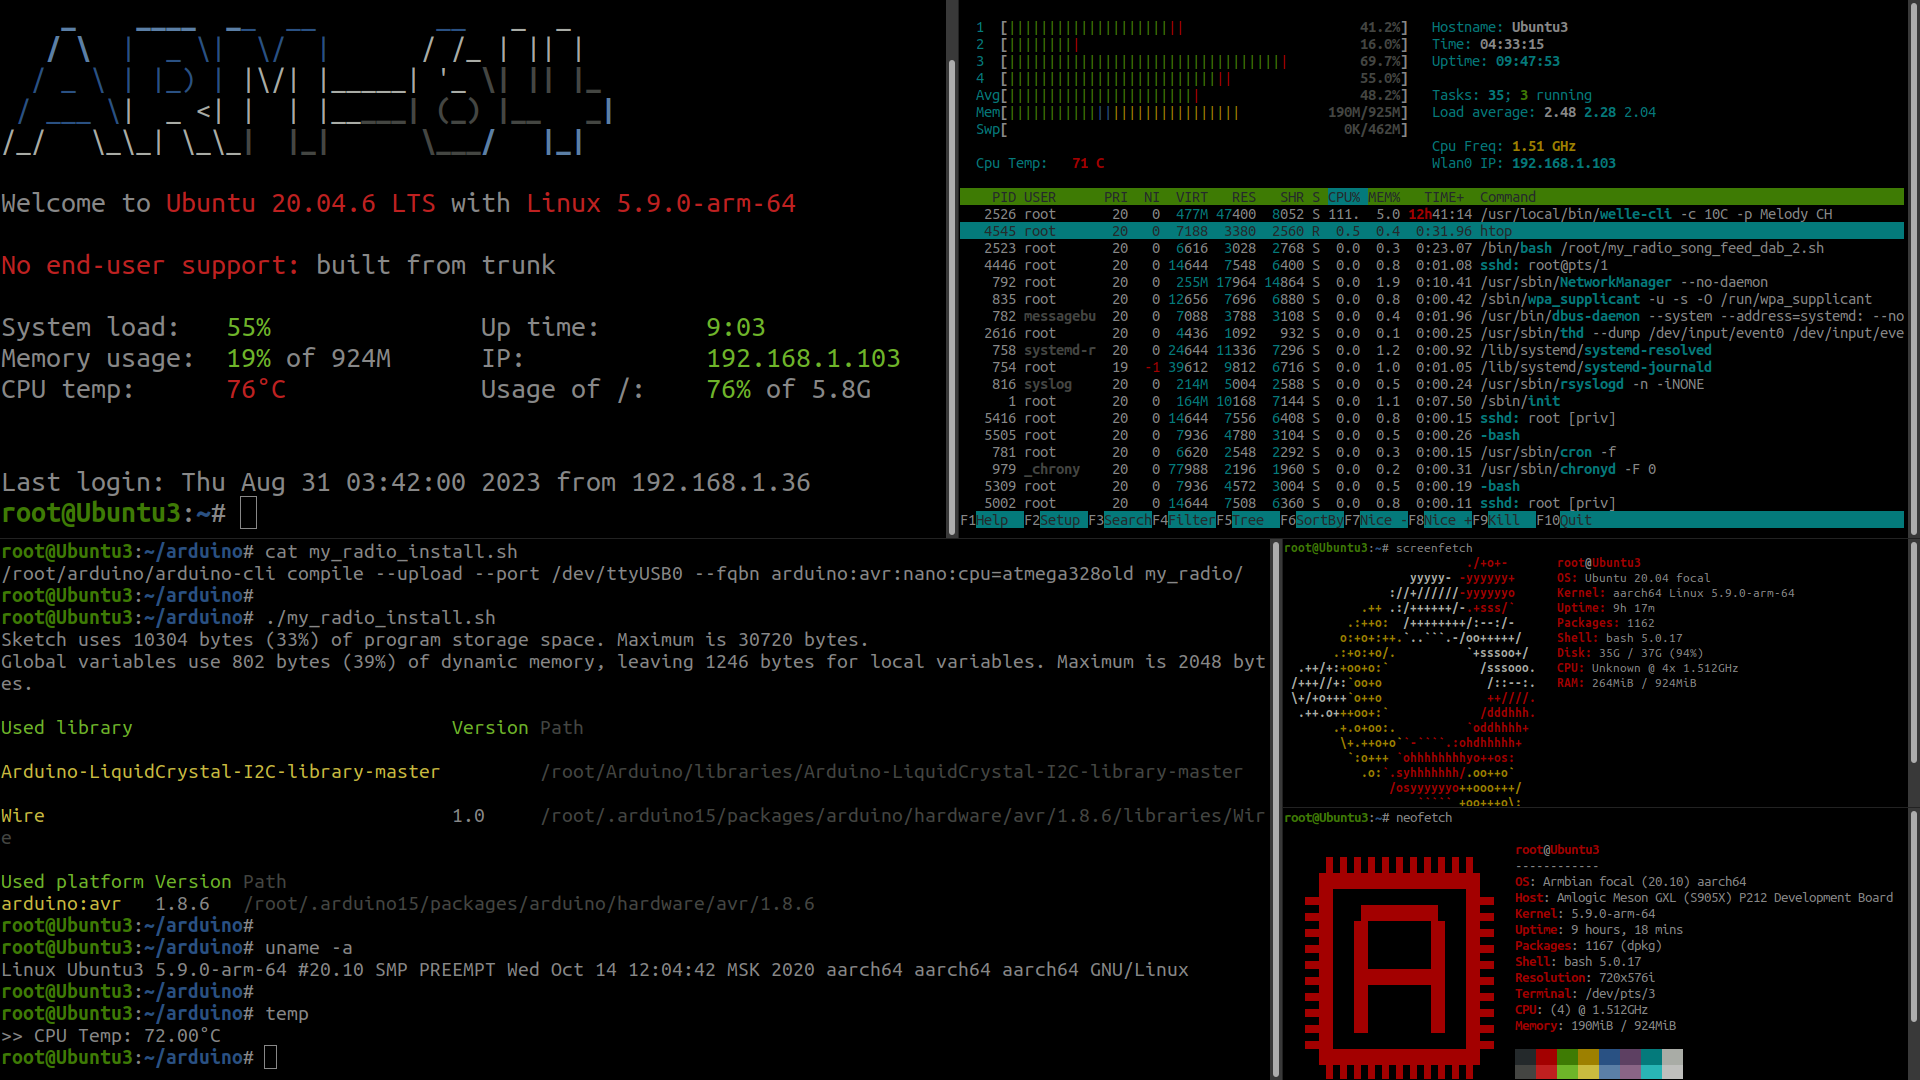
Task: Click F10 Quit in htop
Action: [x=1575, y=520]
